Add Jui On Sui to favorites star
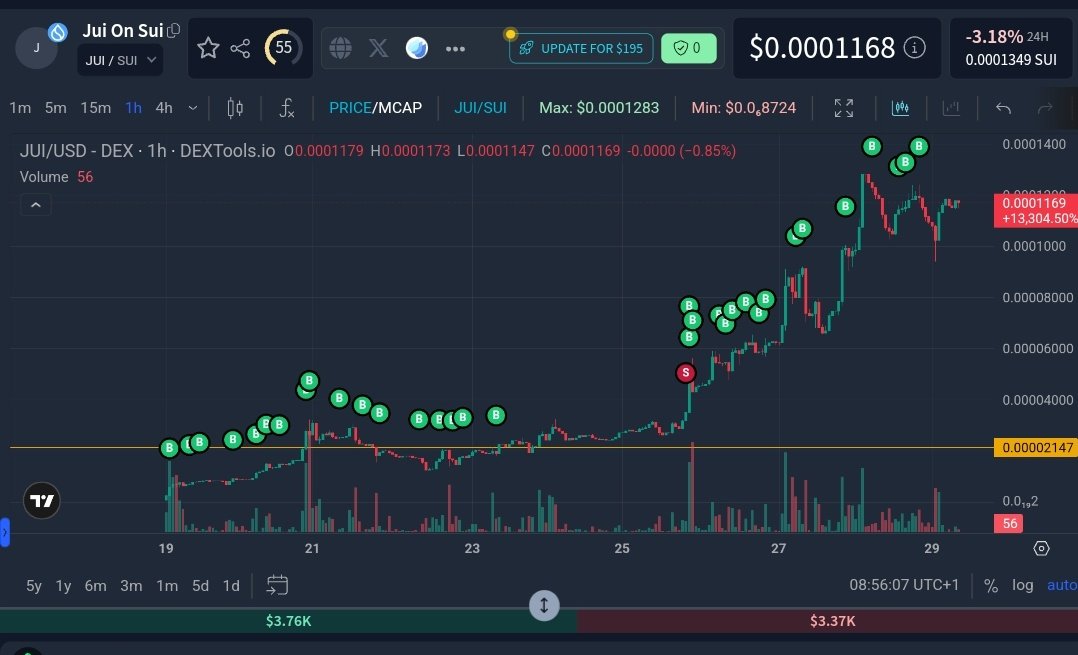This screenshot has width=1078, height=655. (208, 48)
